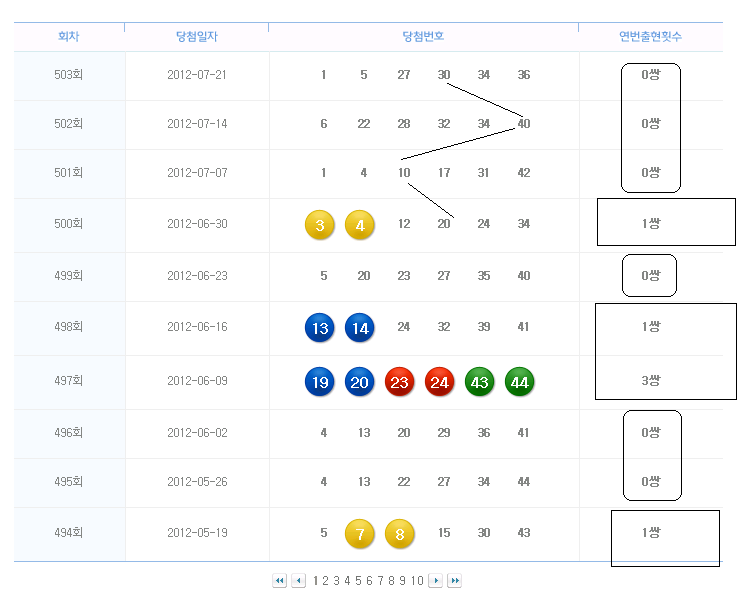The image size is (746, 594).
Task: Select the 503회 round cell
Action: click(69, 75)
